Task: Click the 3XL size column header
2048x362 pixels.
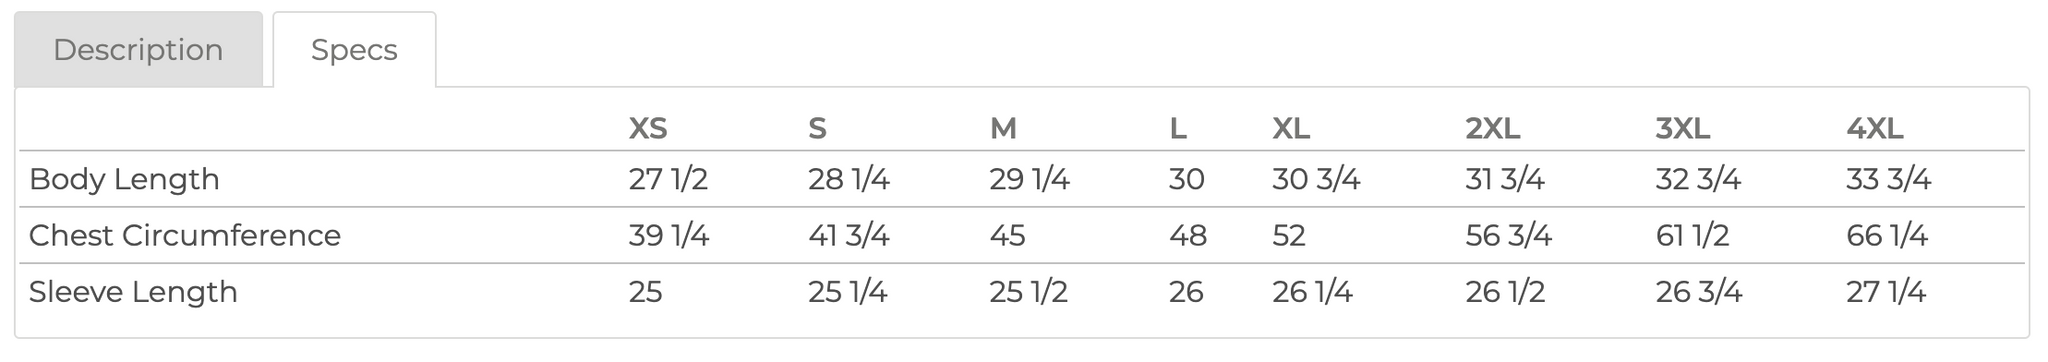Action: coord(1683,128)
